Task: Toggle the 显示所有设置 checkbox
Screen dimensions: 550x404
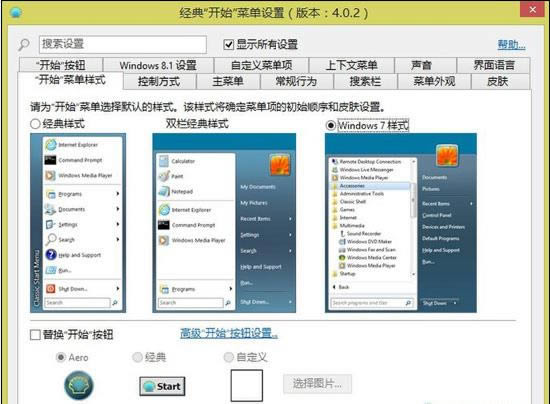Action: pos(228,45)
